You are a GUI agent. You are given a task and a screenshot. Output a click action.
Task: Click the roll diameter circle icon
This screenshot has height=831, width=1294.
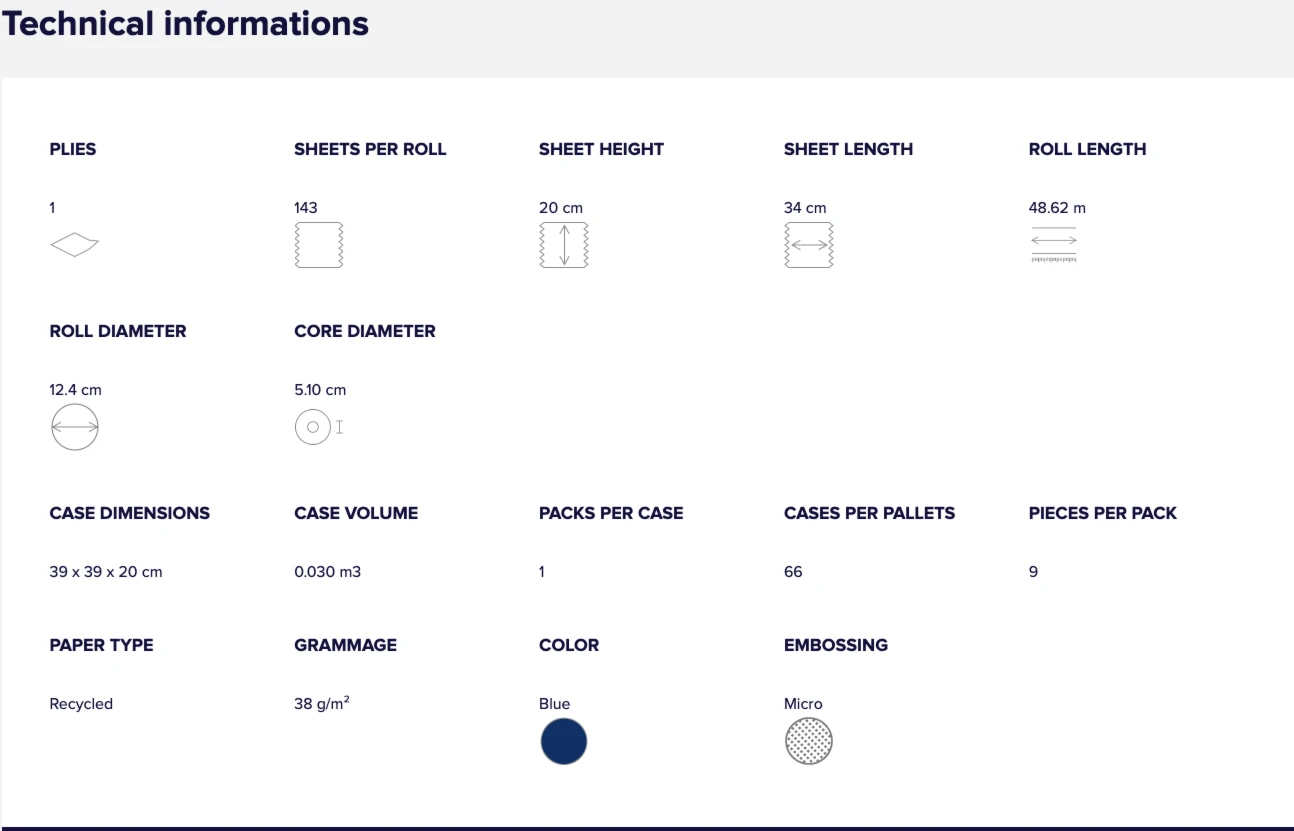click(x=75, y=427)
